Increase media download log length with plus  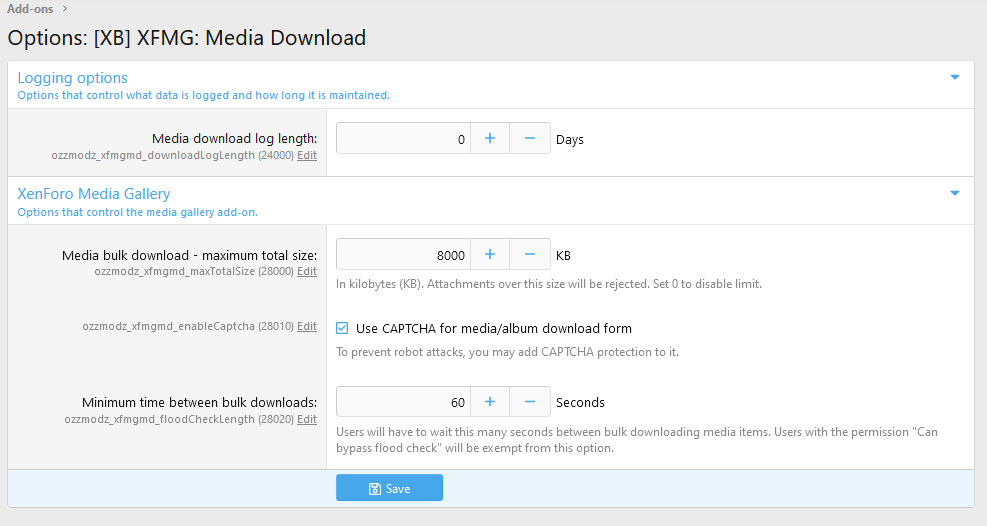(x=490, y=139)
